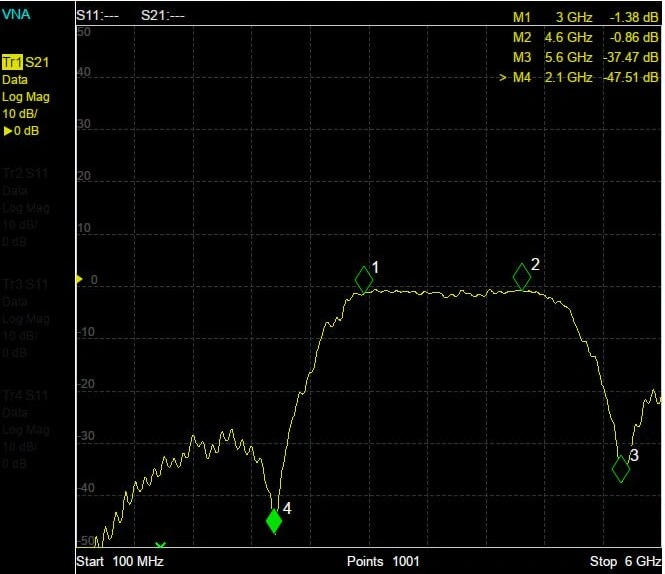Select marker 3 diamond near 5.6 GHz
Viewport: 665px width, 574px height.
tap(621, 469)
